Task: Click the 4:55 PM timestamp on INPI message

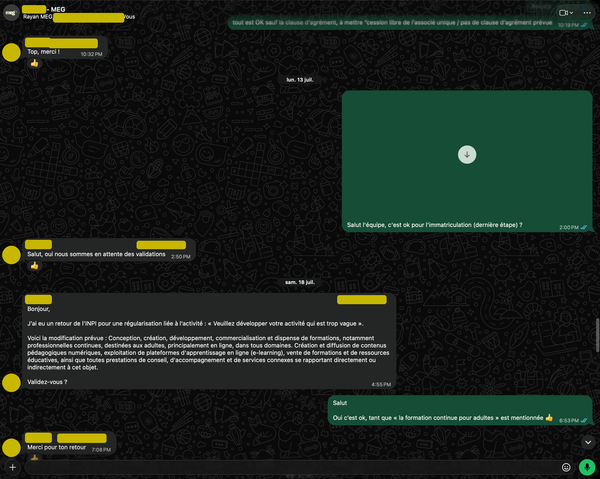Action: coord(381,385)
